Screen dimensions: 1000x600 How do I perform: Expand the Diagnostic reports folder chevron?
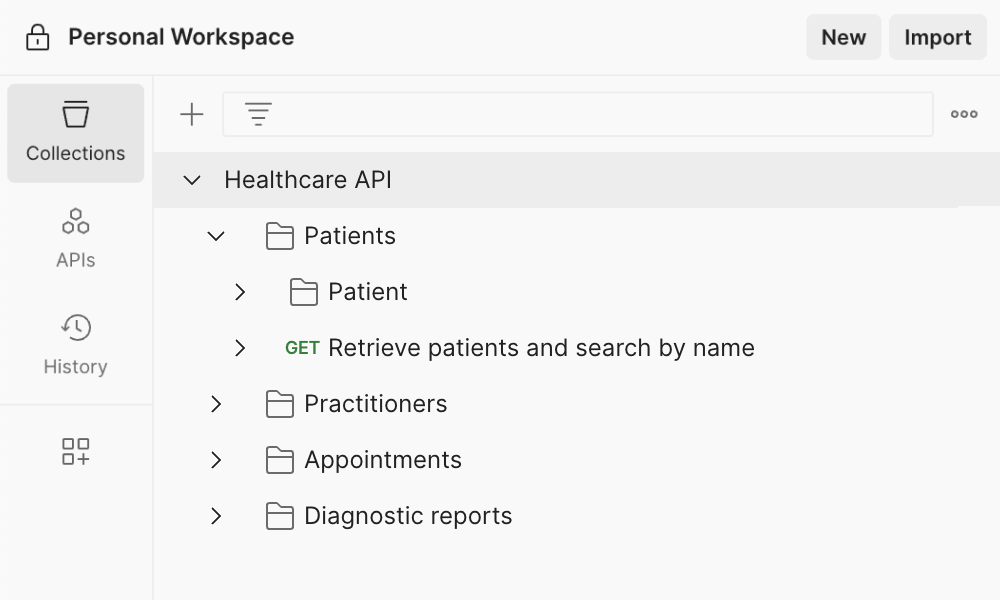[216, 516]
